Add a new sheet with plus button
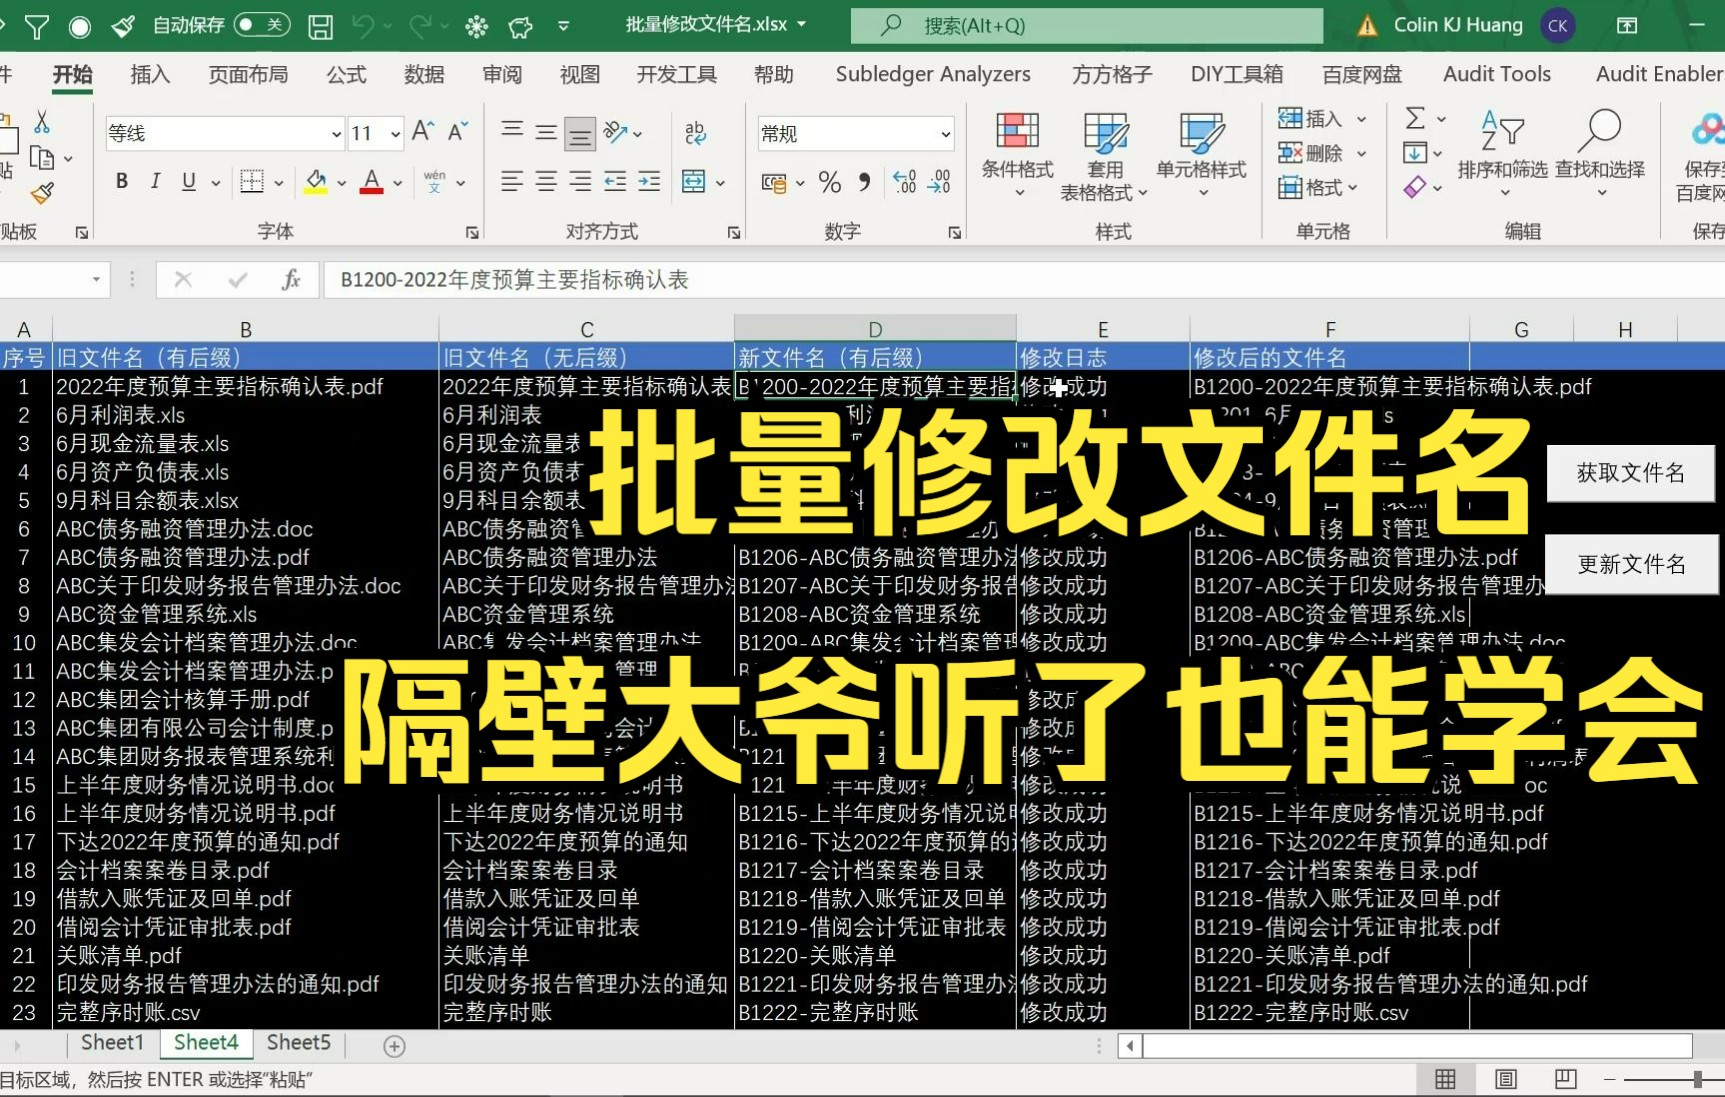 (x=394, y=1046)
